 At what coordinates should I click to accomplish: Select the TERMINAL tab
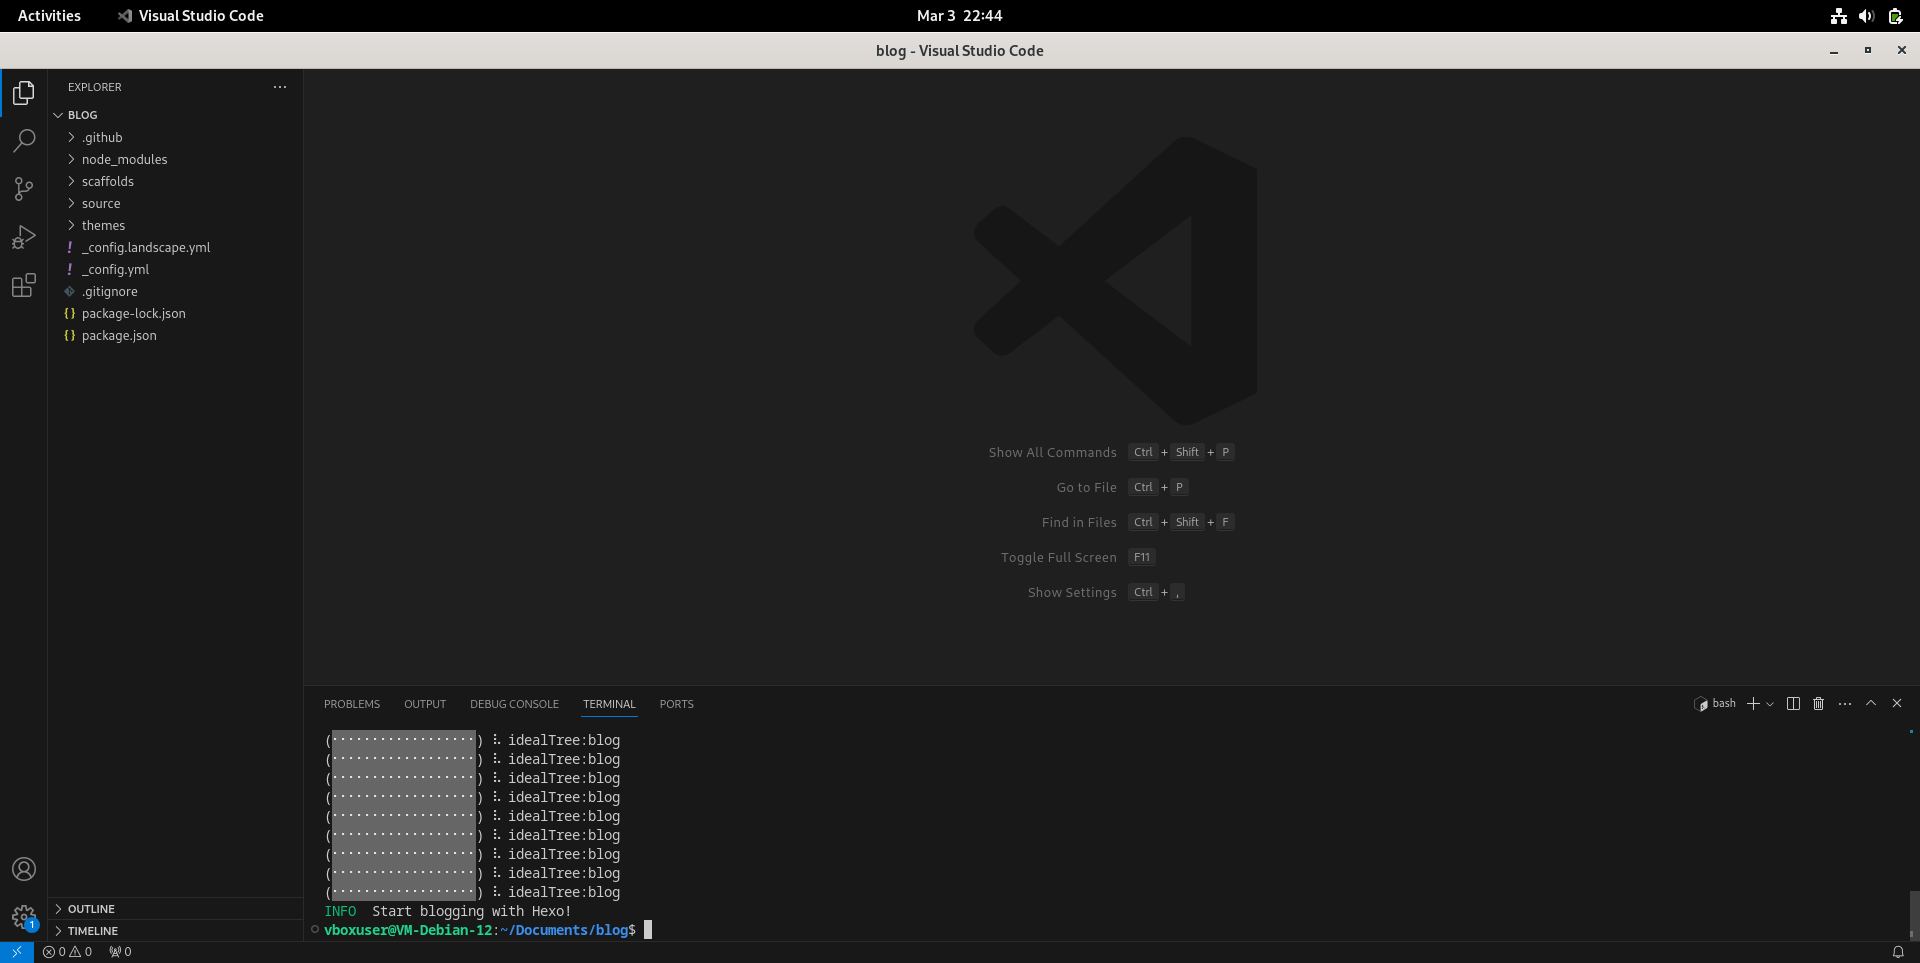point(609,704)
